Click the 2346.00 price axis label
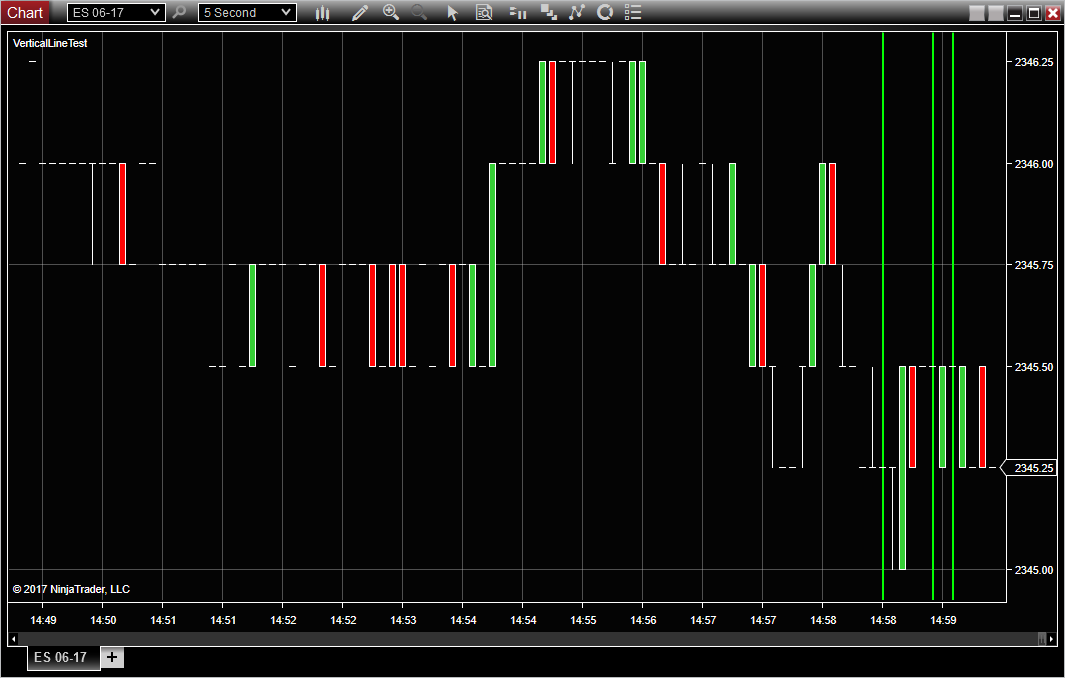1065x678 pixels. (1034, 164)
